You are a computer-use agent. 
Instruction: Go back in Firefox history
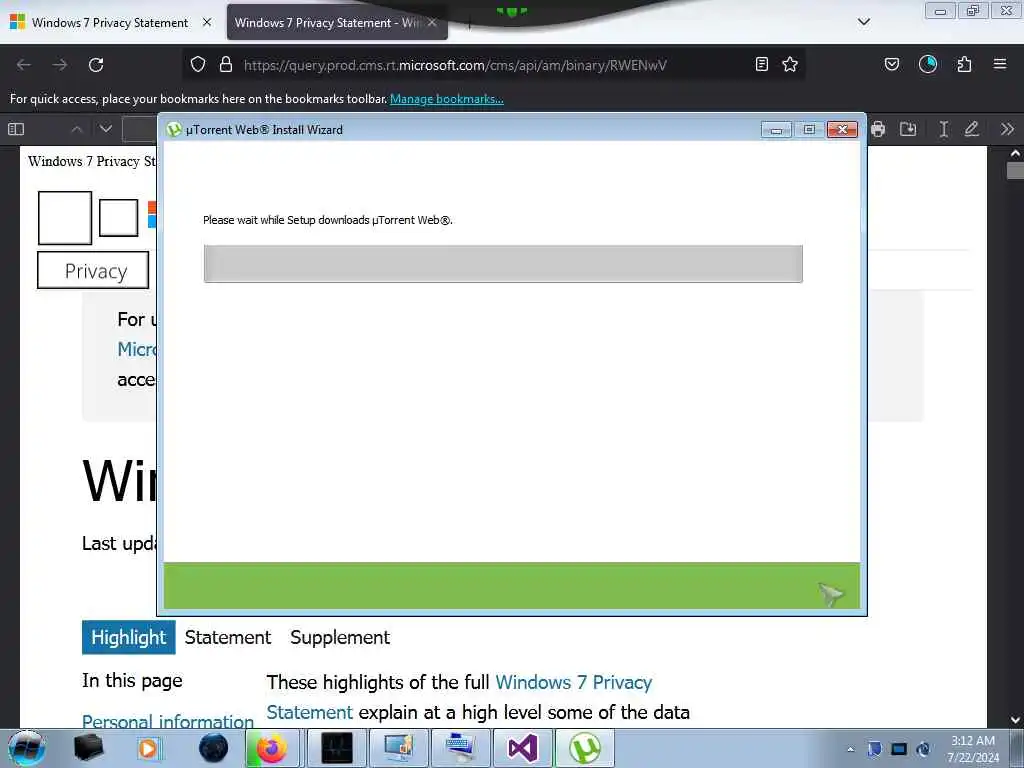tap(24, 65)
